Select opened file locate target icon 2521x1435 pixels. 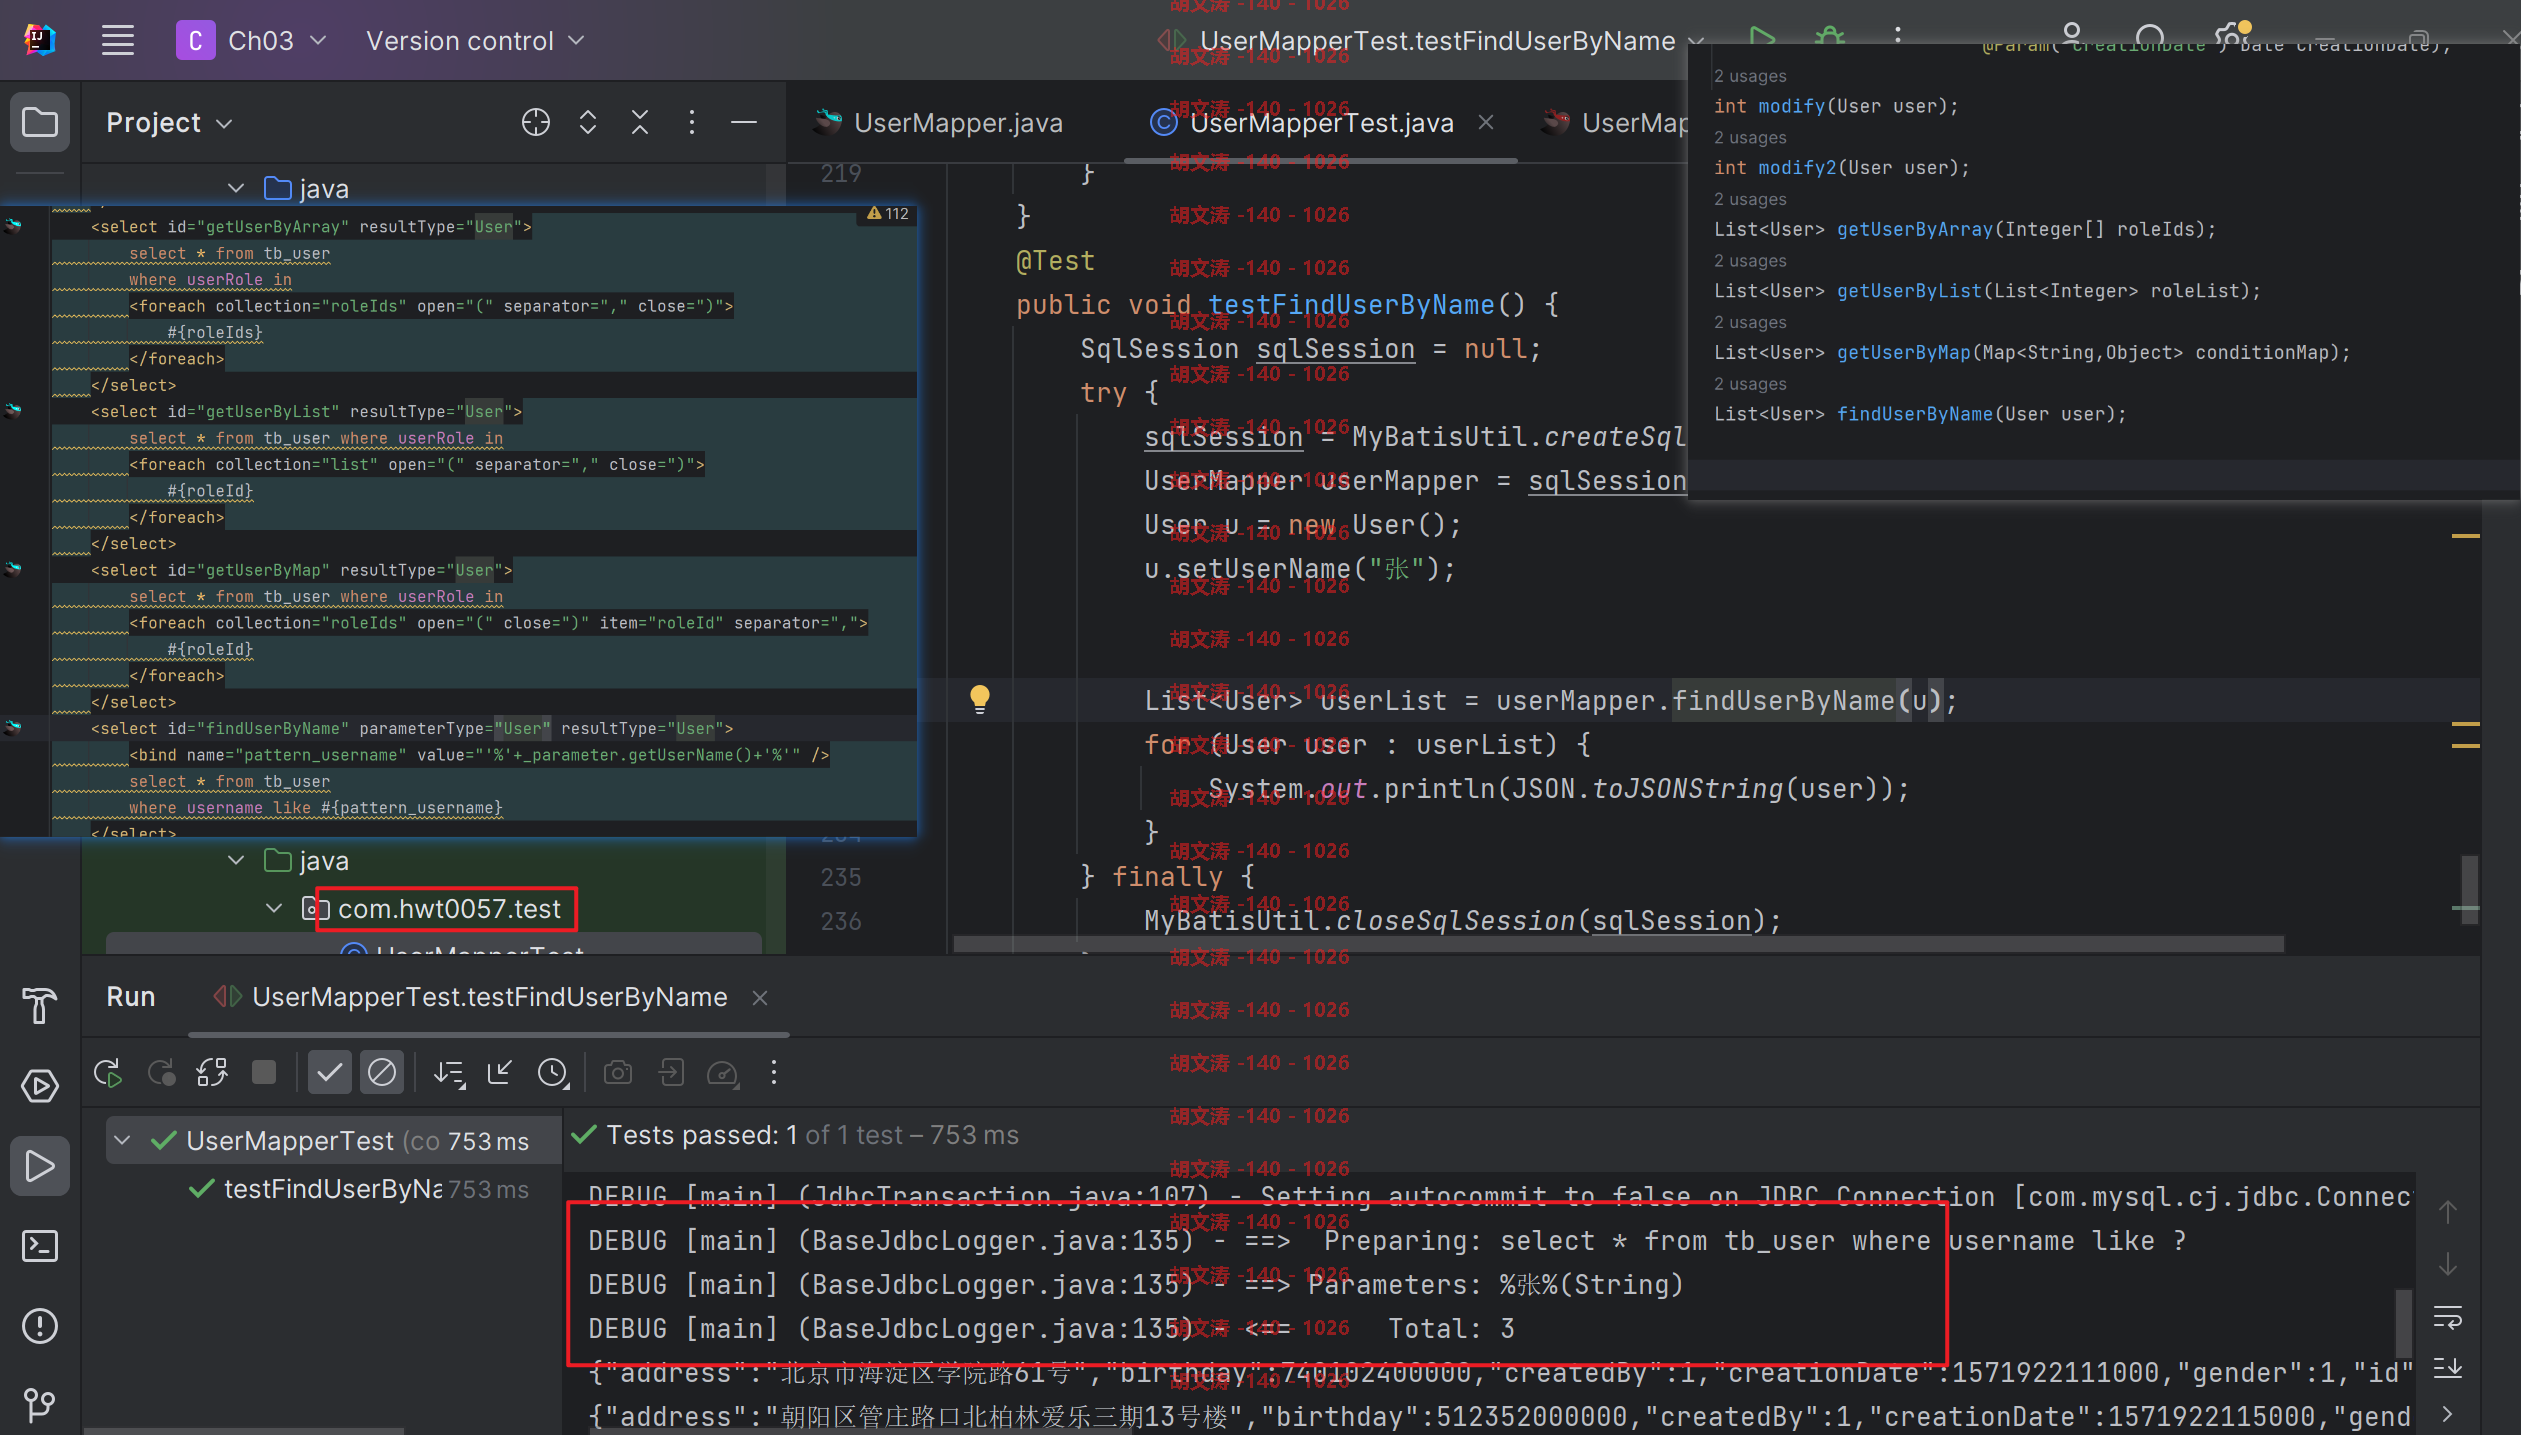pos(536,123)
